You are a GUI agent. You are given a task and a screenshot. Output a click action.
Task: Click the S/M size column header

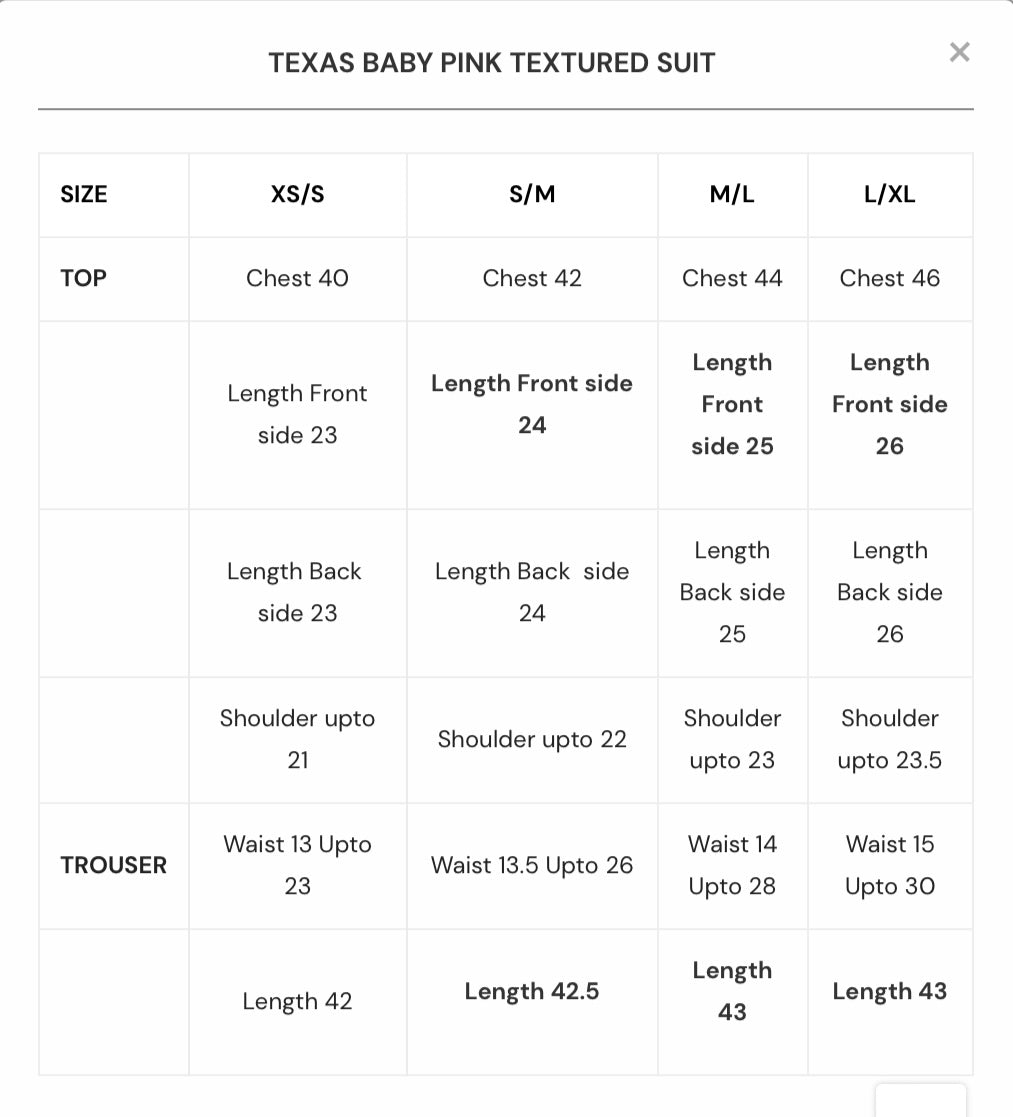pyautogui.click(x=531, y=195)
